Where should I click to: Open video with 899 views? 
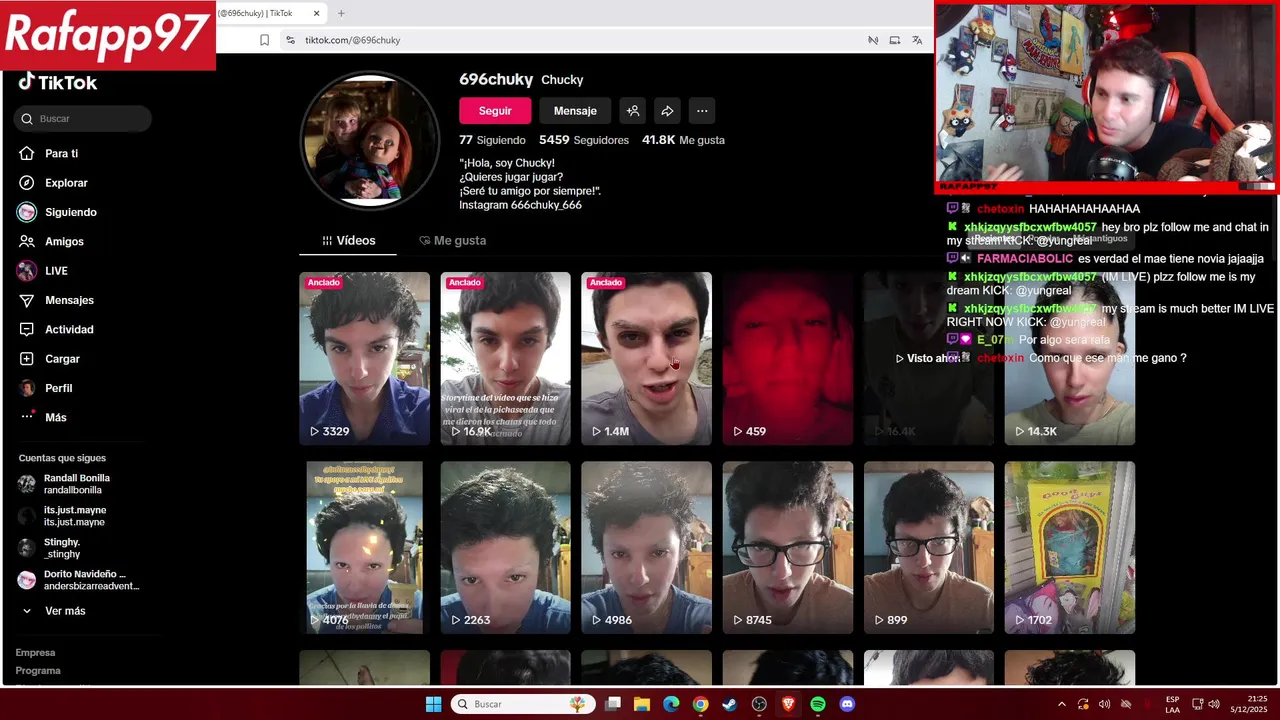(928, 547)
